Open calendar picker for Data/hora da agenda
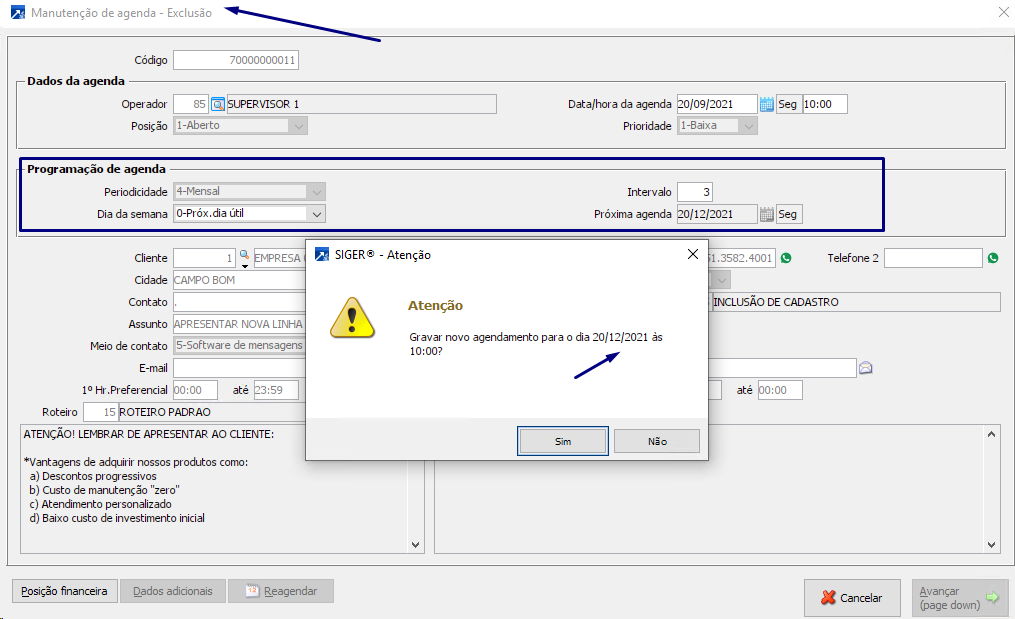 pos(766,104)
